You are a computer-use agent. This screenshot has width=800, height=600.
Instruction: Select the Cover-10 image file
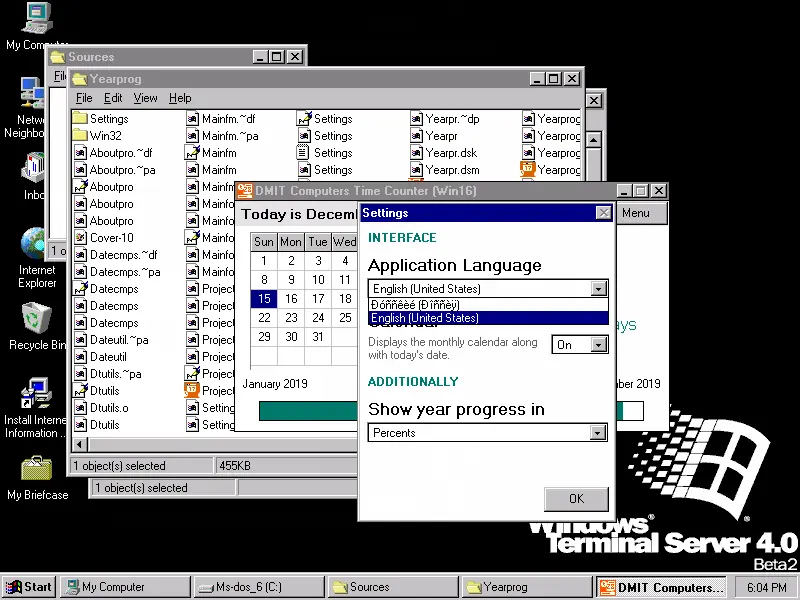click(x=104, y=238)
